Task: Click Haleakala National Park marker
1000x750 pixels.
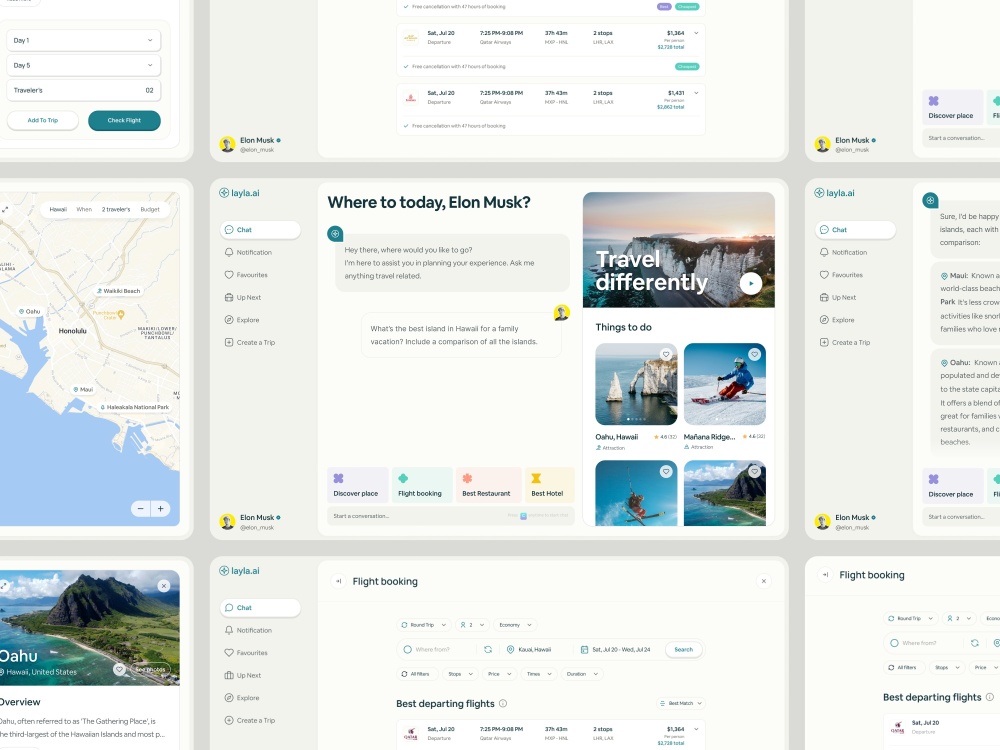Action: [x=135, y=407]
